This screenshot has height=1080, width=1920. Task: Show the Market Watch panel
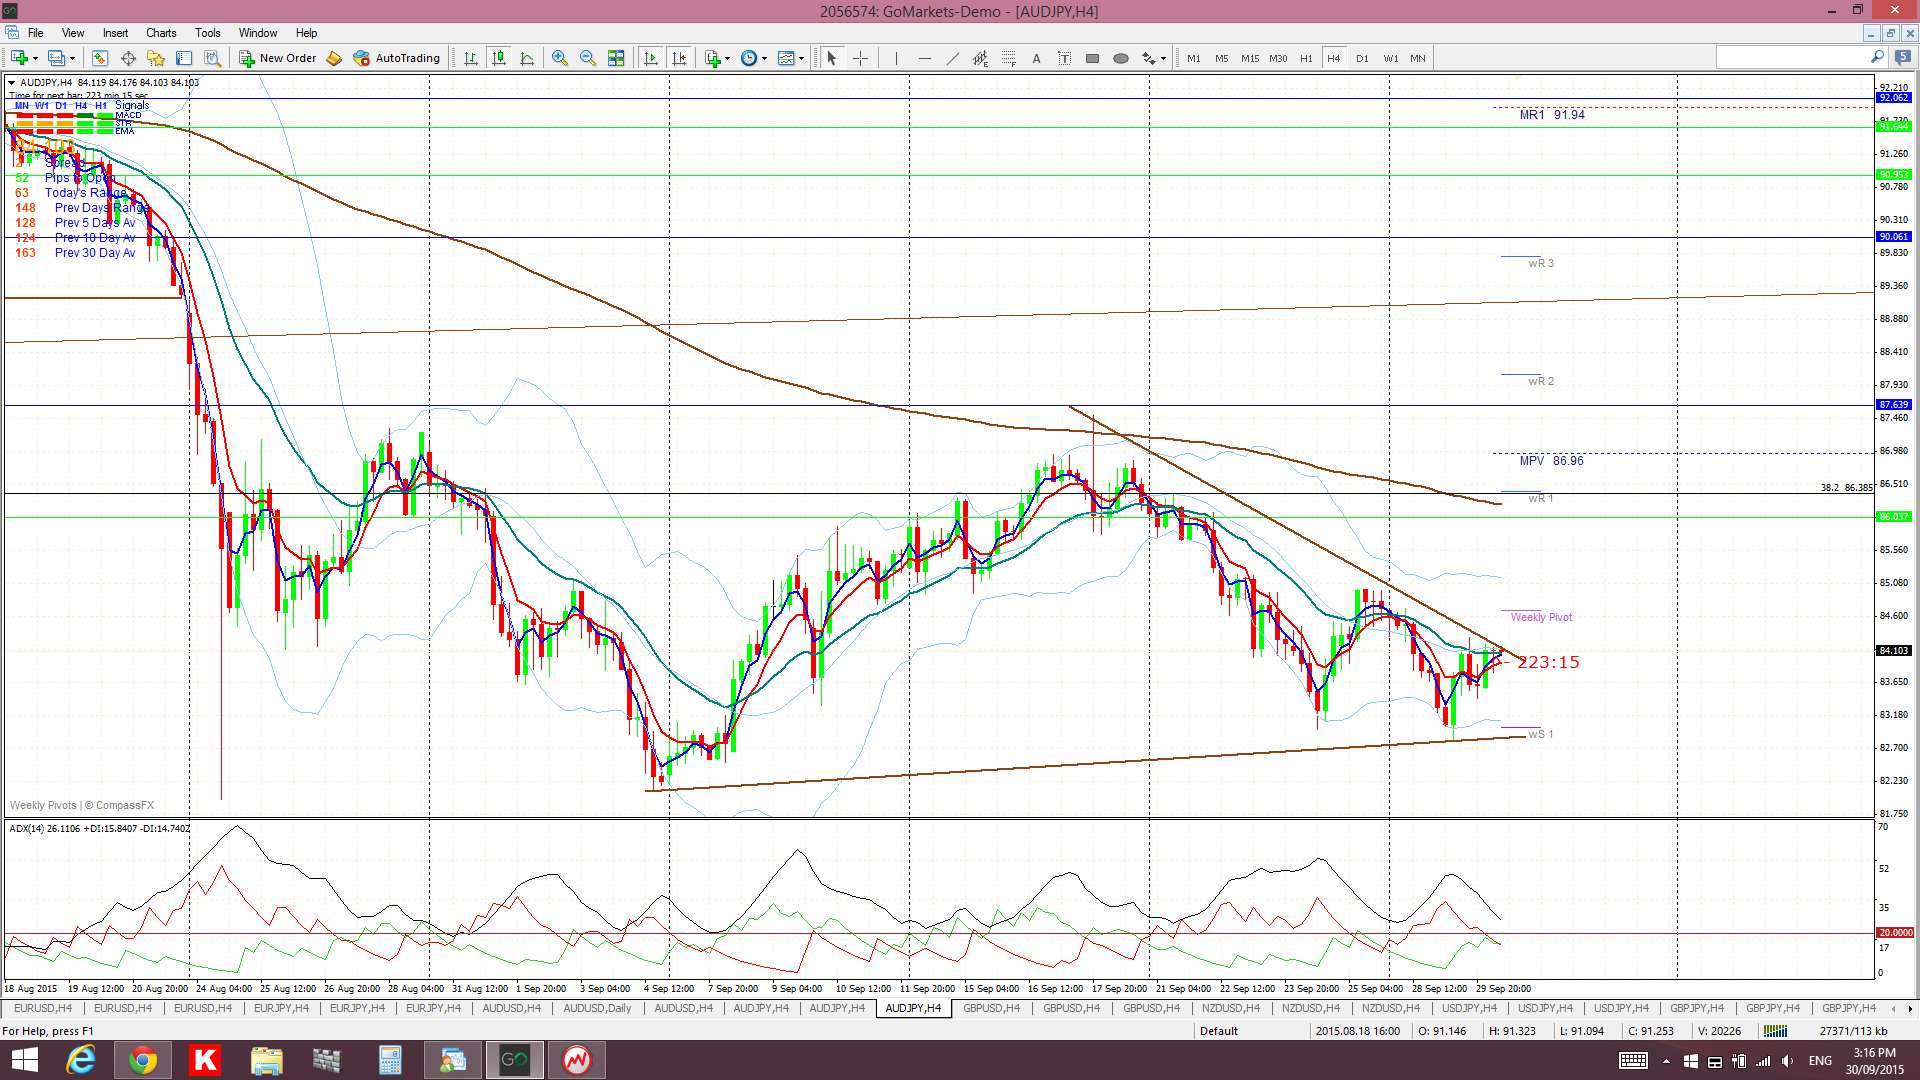coord(100,58)
